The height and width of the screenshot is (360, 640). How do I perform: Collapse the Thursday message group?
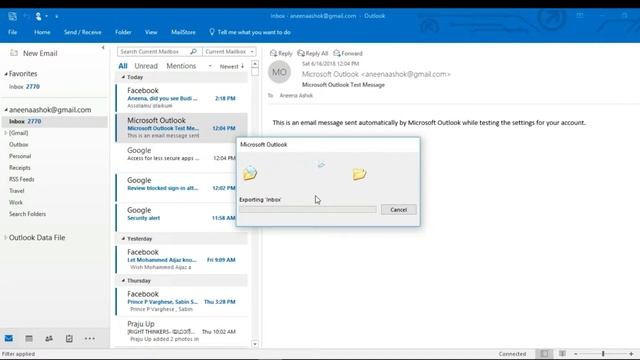(123, 280)
